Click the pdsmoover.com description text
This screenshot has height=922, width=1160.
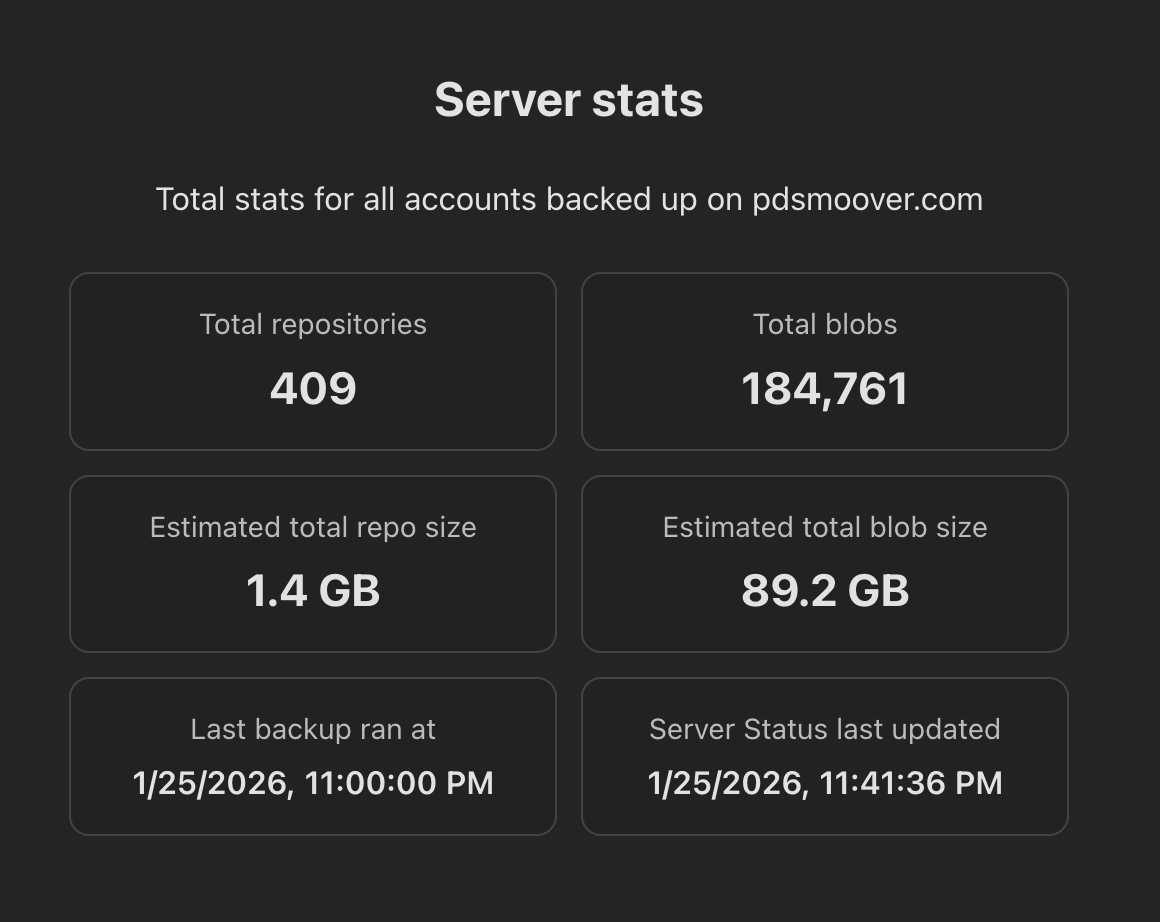[569, 199]
